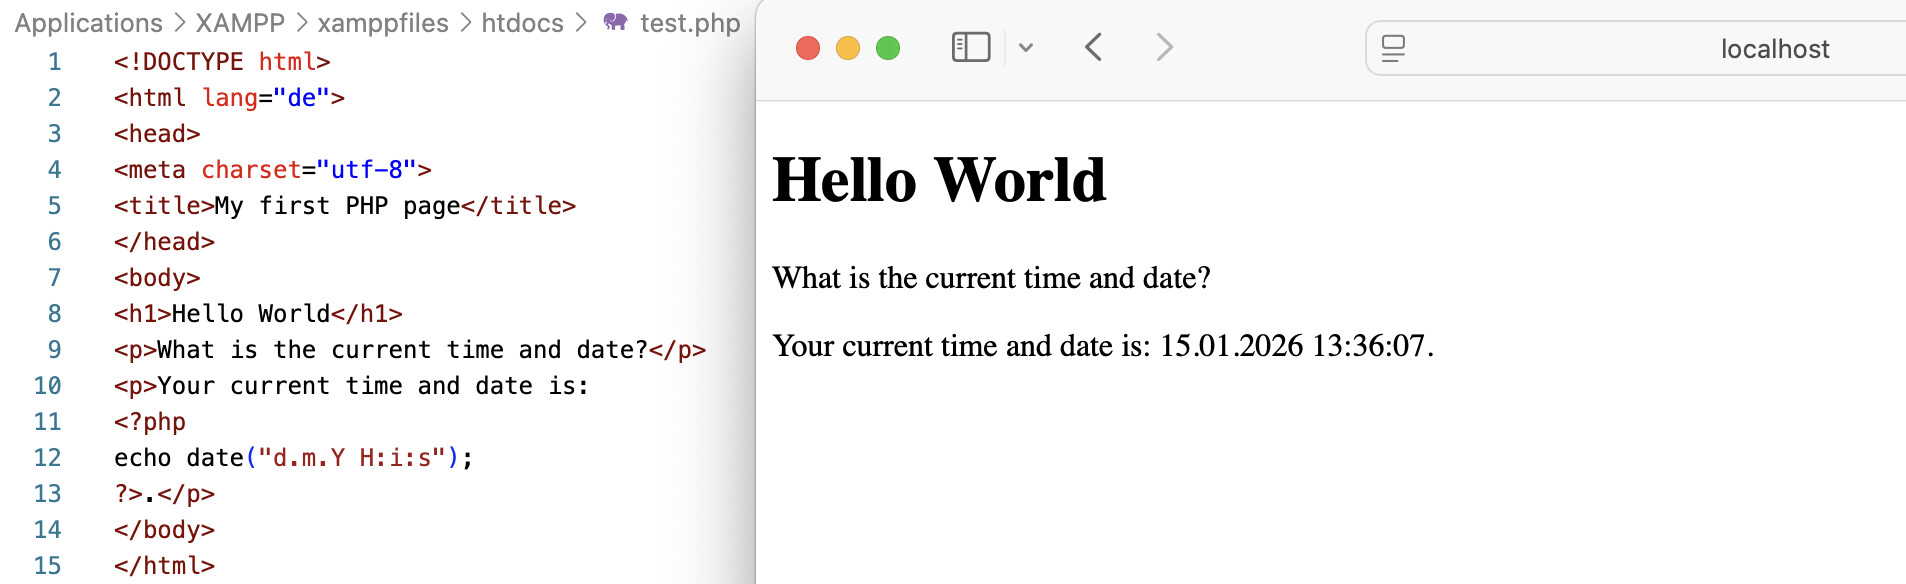Select the Applications breadcrumb segment

coord(88,23)
